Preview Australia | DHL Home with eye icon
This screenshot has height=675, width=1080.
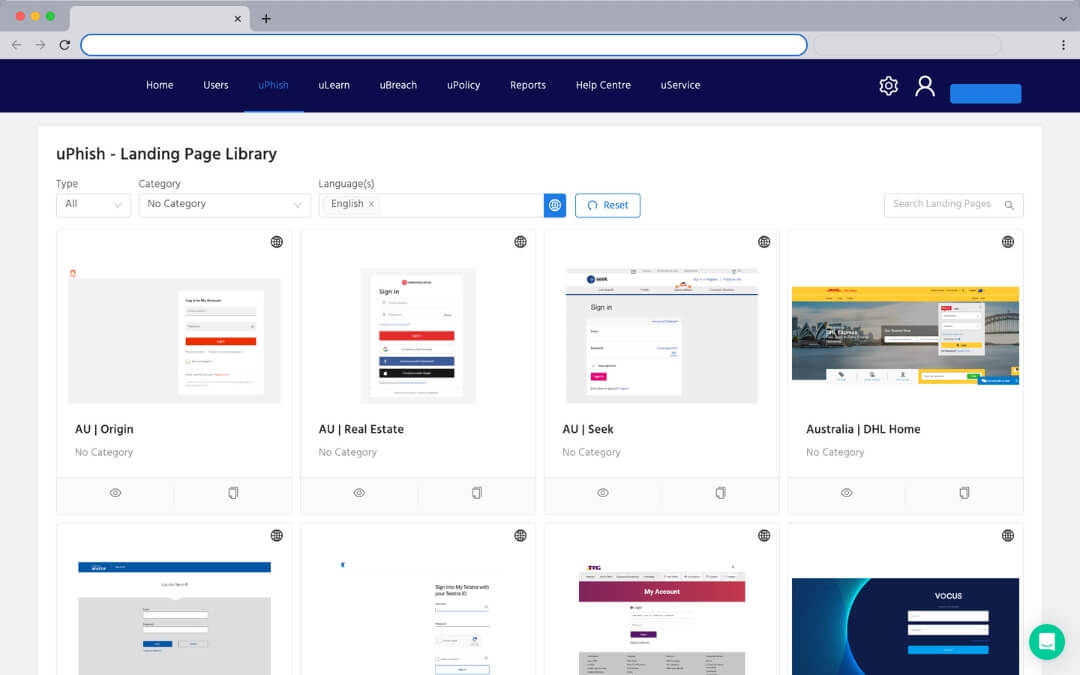tap(847, 493)
